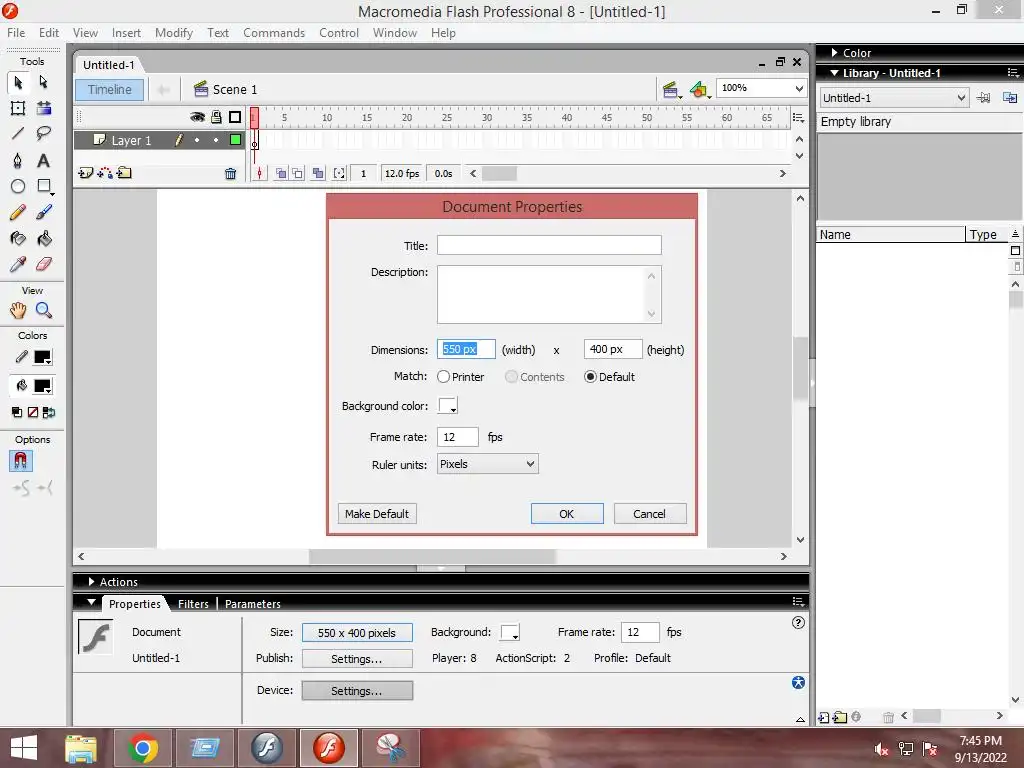
Task: Select the Free Transform tool
Action: (x=18, y=108)
